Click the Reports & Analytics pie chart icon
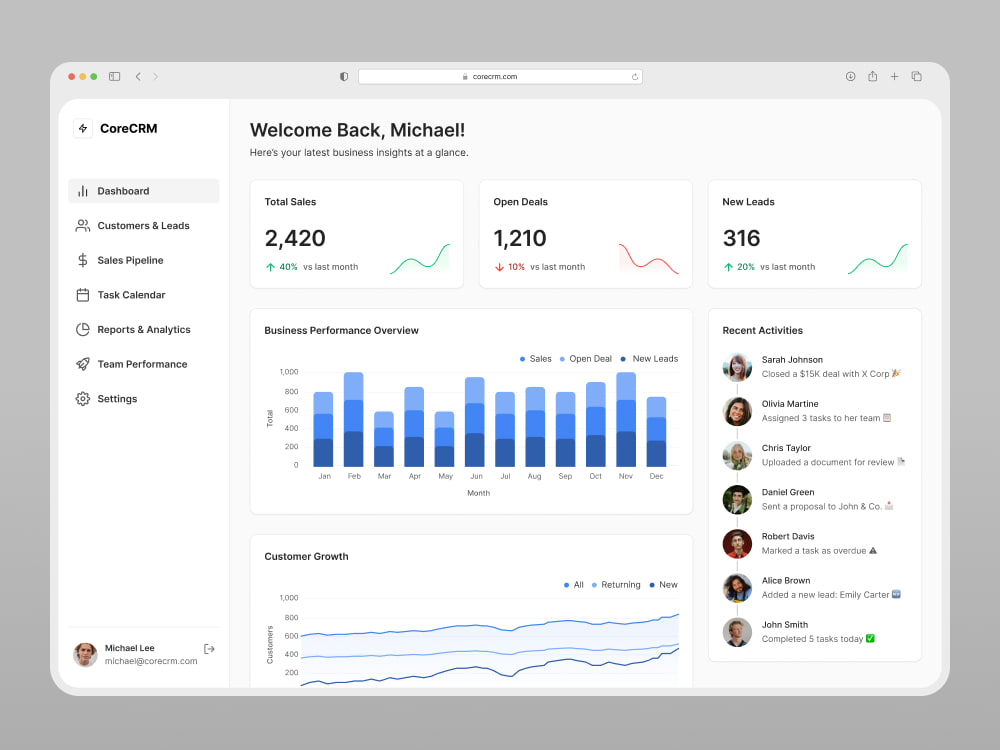The image size is (1000, 750). 83,330
